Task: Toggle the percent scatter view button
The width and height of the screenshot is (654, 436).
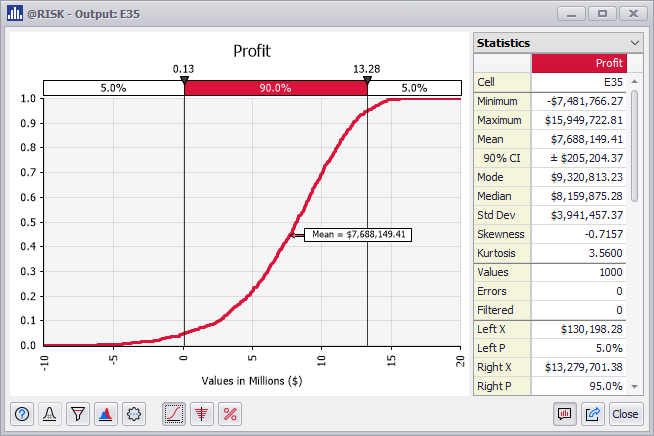Action: (229, 414)
